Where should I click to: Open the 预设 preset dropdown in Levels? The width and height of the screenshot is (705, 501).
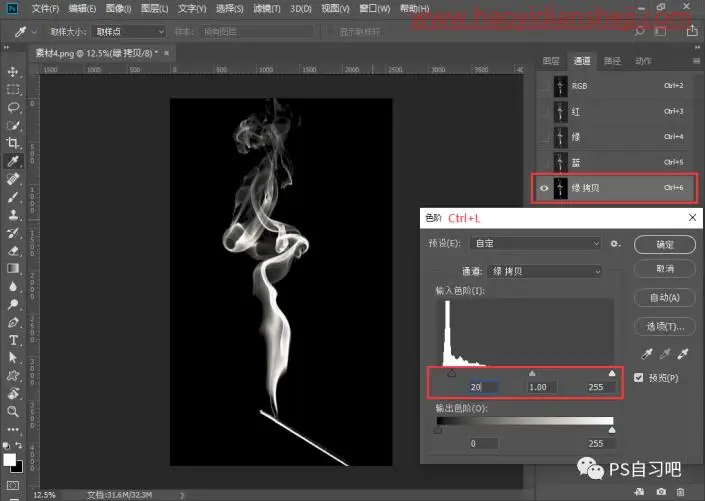click(535, 244)
